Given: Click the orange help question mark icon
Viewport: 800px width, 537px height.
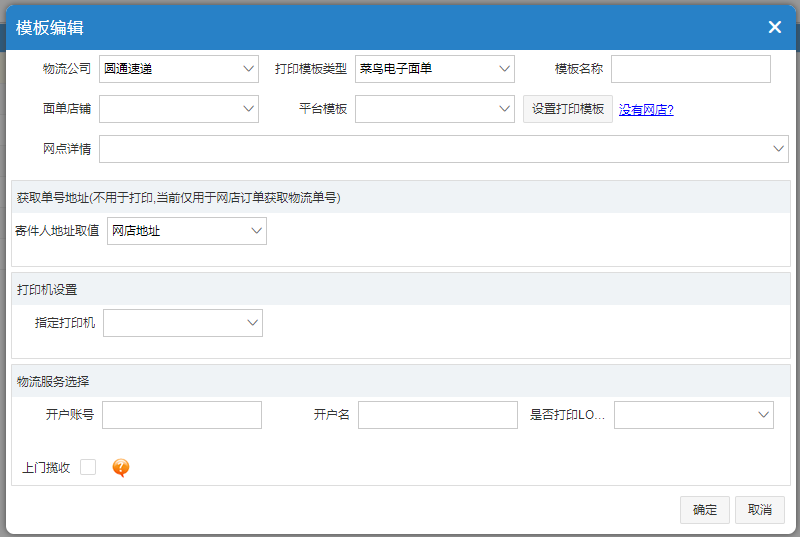Looking at the screenshot, I should tap(121, 467).
